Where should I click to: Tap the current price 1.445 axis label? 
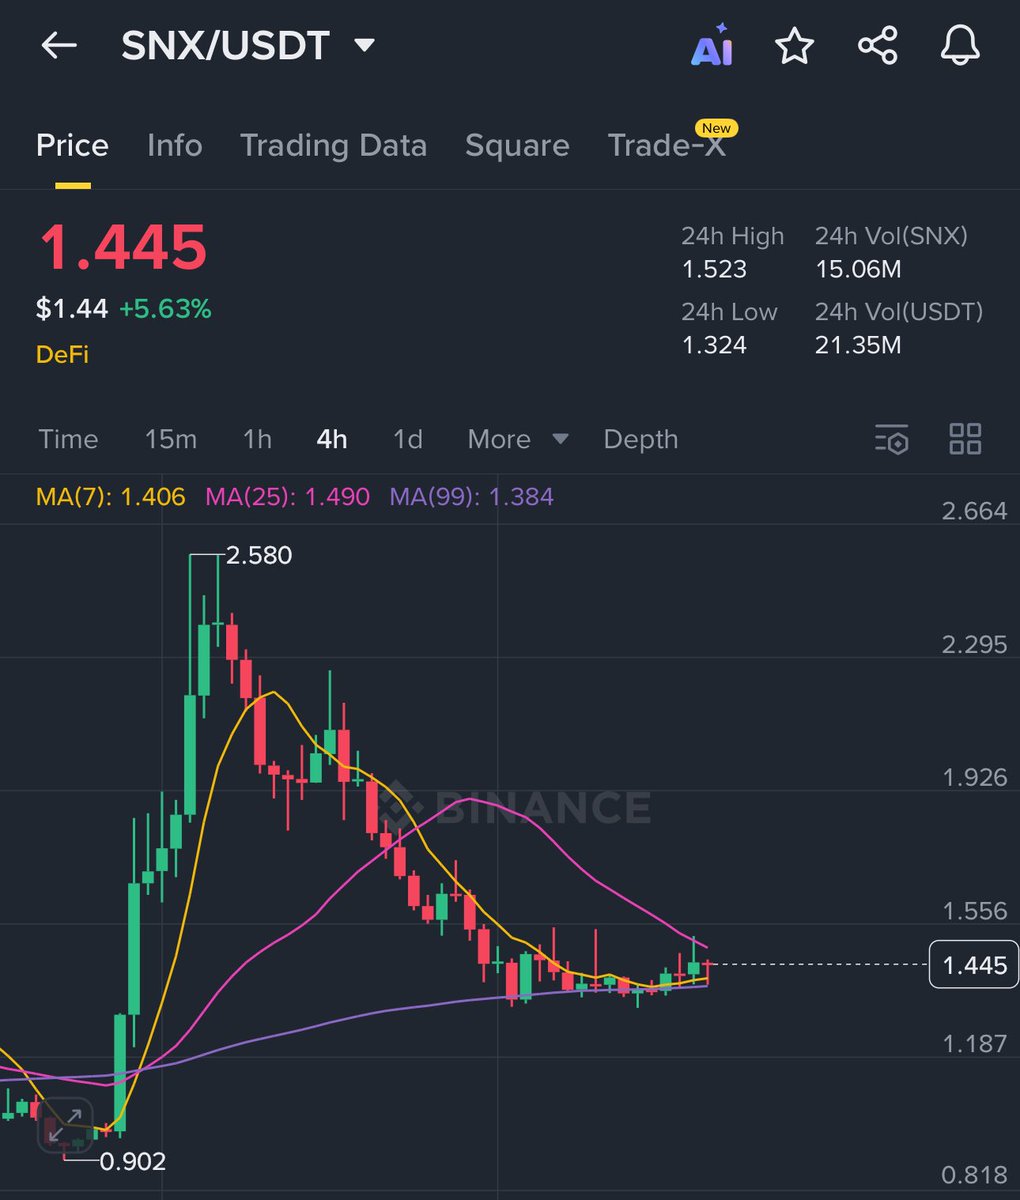[974, 965]
